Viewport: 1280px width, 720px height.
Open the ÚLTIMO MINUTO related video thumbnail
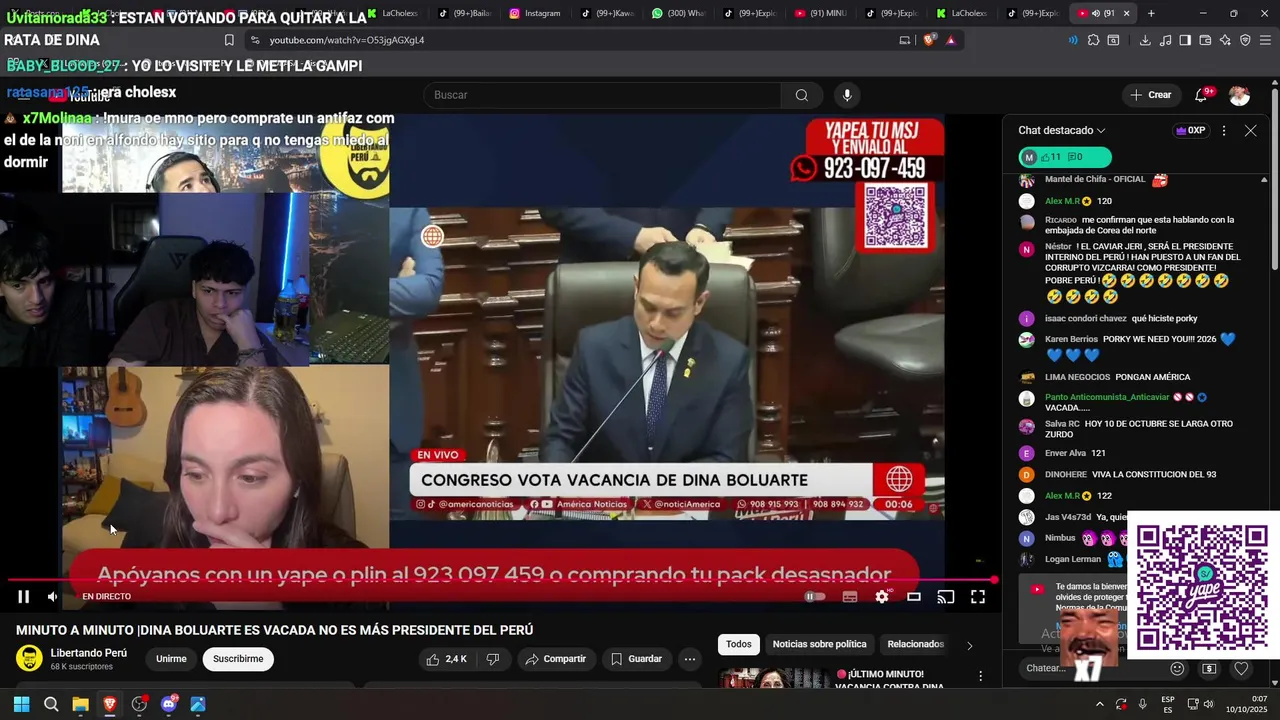point(773,678)
